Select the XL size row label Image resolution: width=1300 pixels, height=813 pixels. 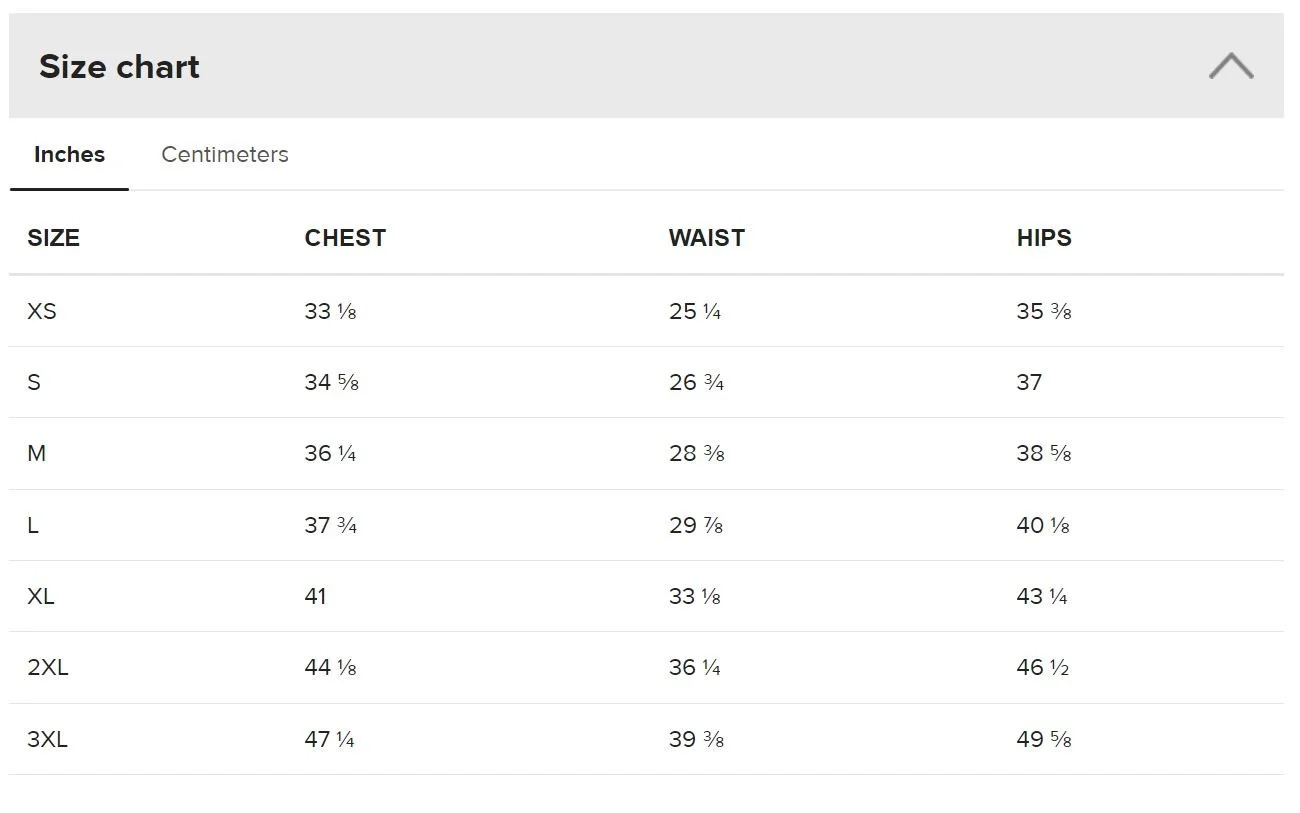tap(41, 596)
